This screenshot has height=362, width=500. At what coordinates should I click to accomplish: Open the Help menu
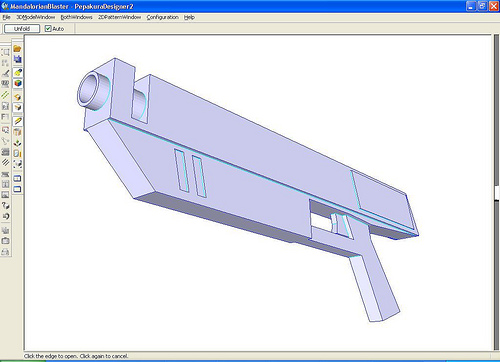click(x=189, y=17)
